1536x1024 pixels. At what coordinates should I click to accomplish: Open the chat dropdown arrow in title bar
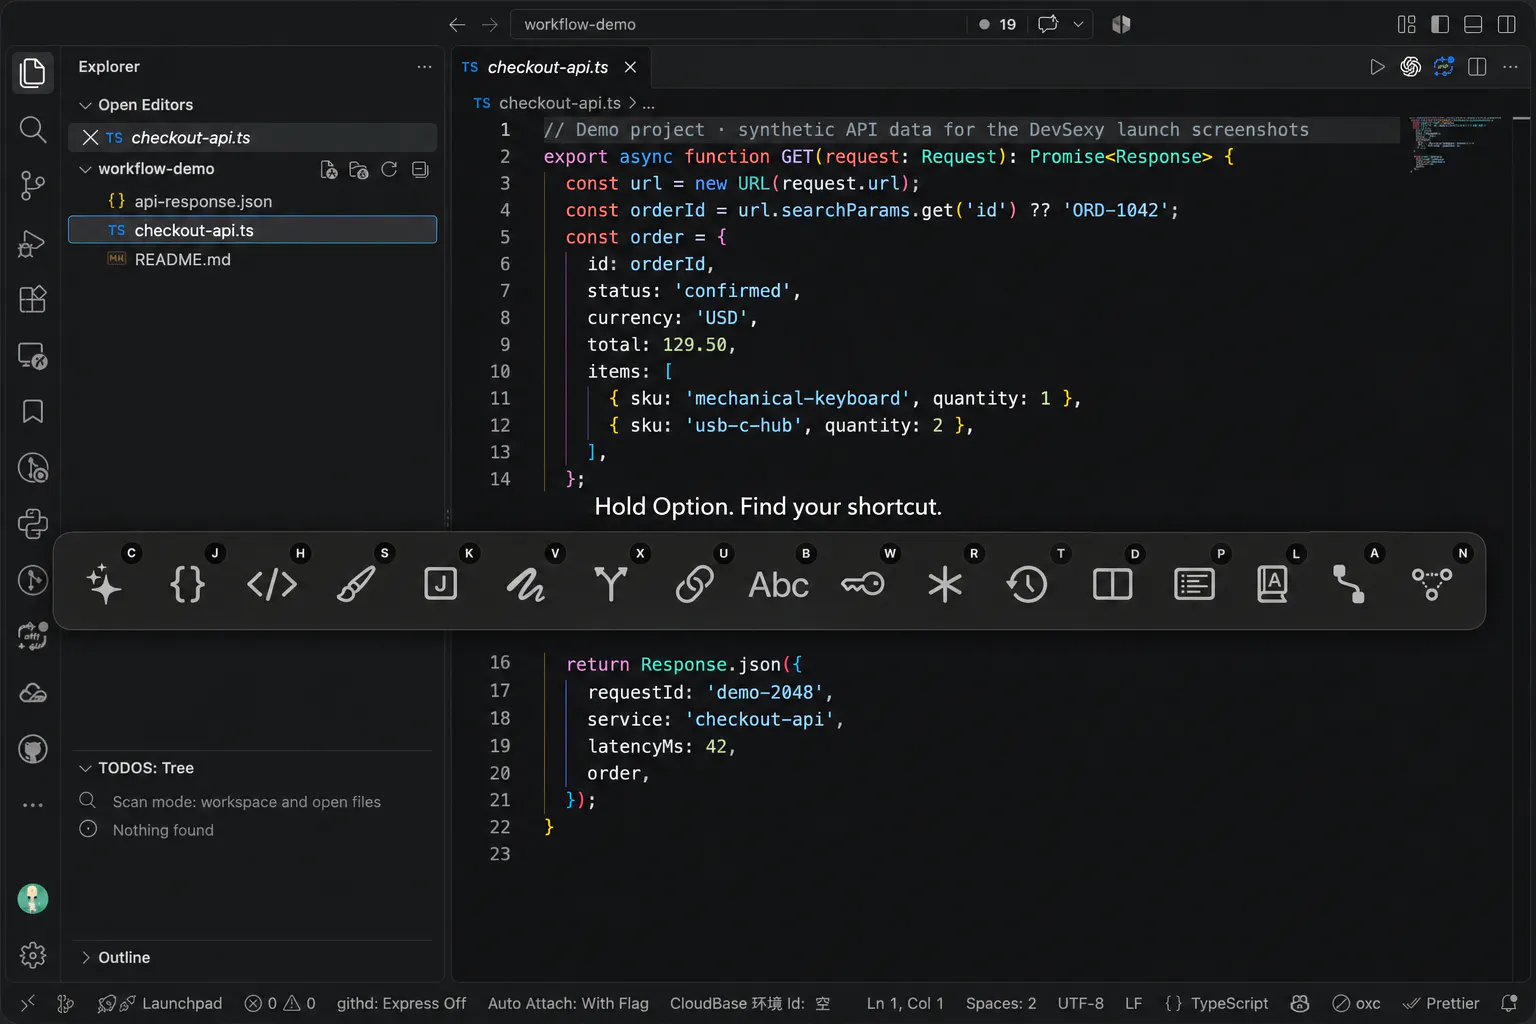click(x=1078, y=24)
